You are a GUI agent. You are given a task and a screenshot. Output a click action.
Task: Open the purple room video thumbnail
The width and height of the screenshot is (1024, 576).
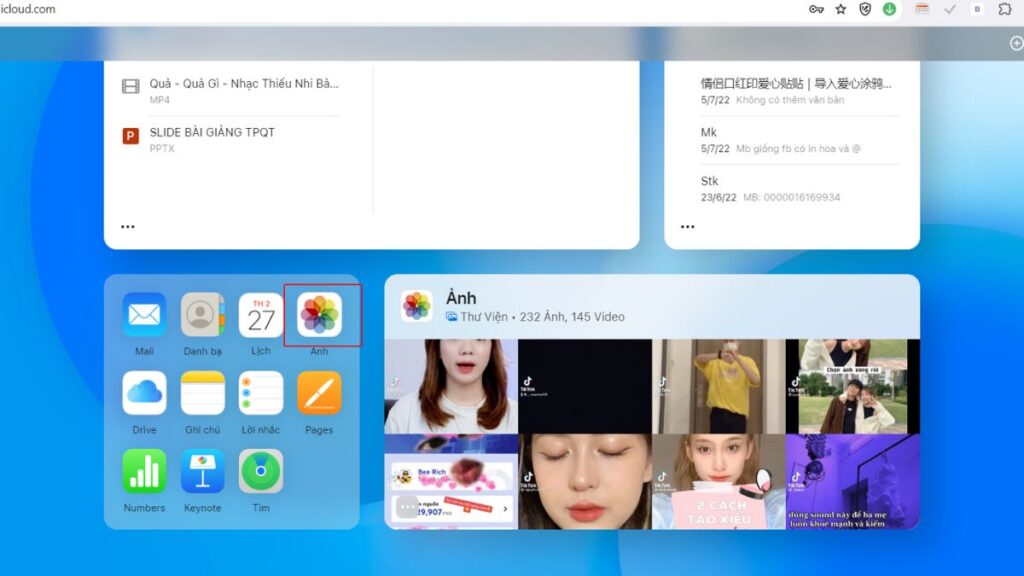click(x=853, y=482)
